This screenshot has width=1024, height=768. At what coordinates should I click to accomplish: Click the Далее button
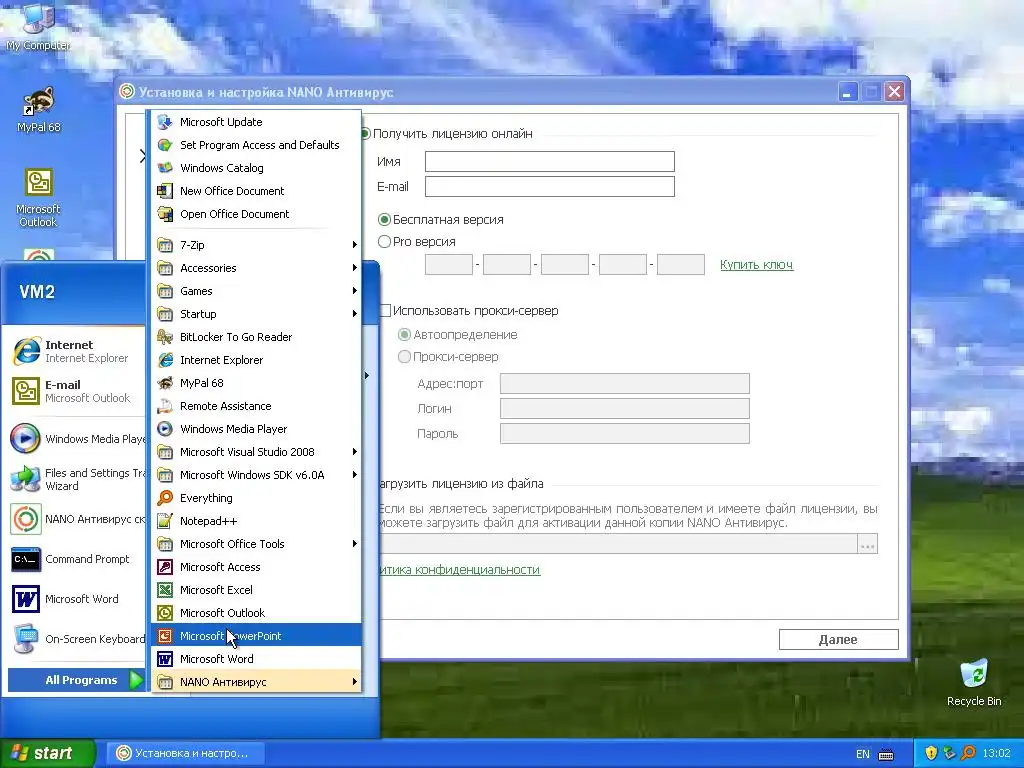coord(839,639)
